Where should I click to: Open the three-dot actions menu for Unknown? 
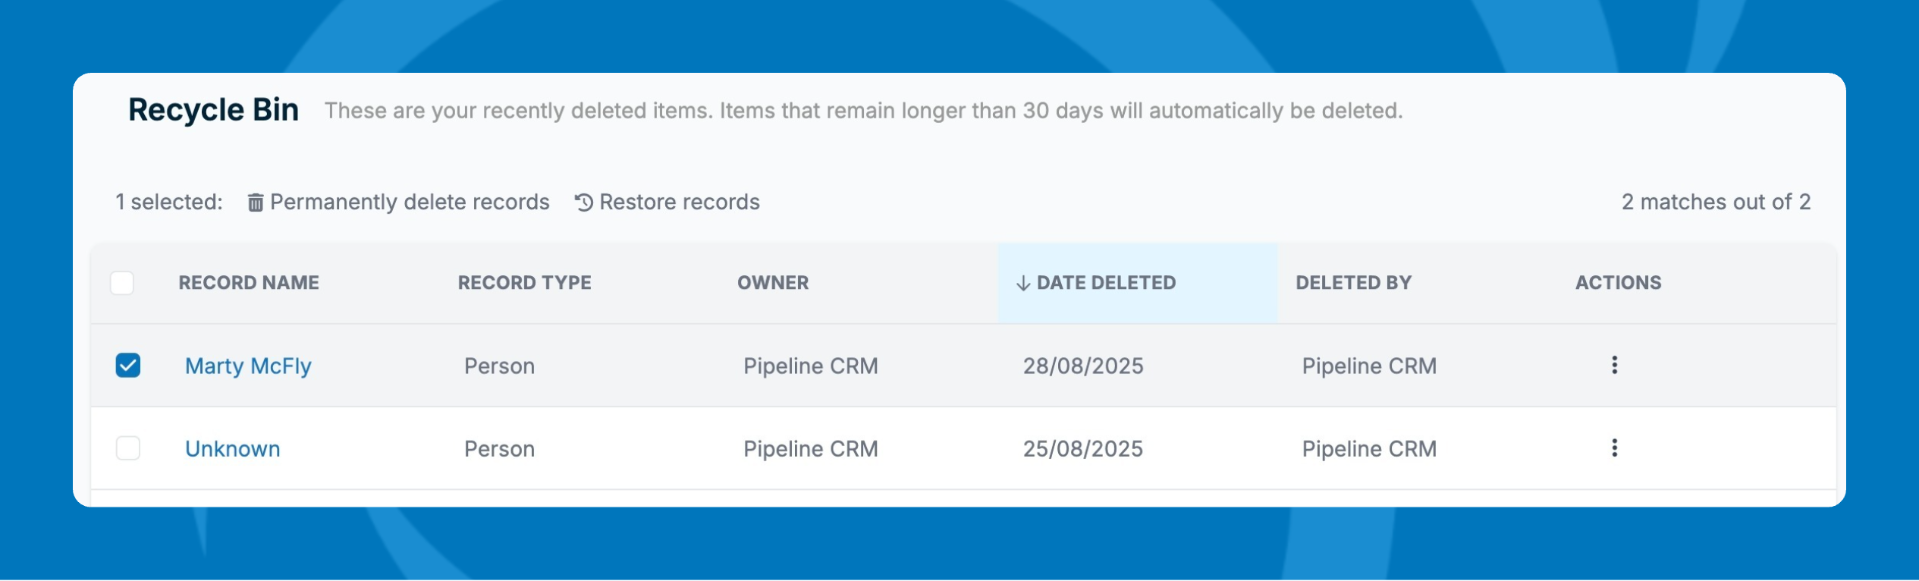click(x=1614, y=448)
